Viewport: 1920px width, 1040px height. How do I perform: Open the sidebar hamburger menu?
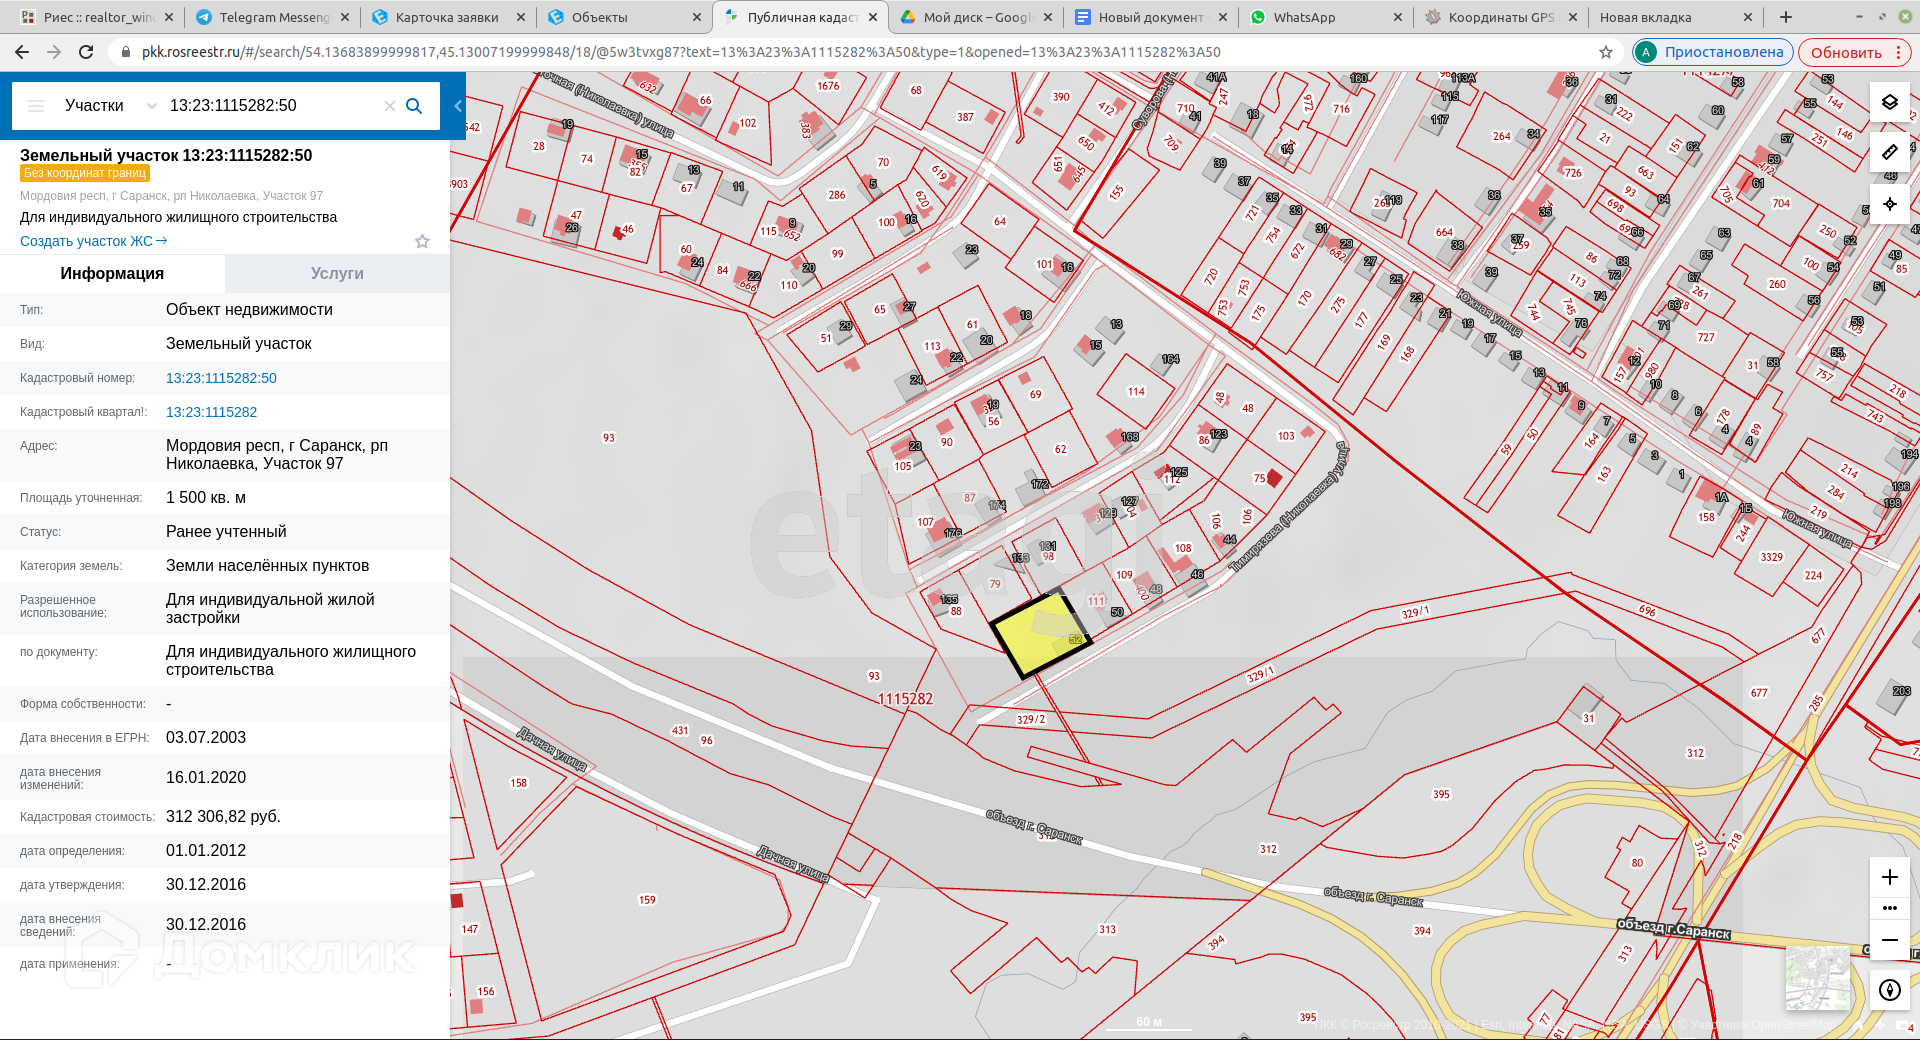[36, 106]
